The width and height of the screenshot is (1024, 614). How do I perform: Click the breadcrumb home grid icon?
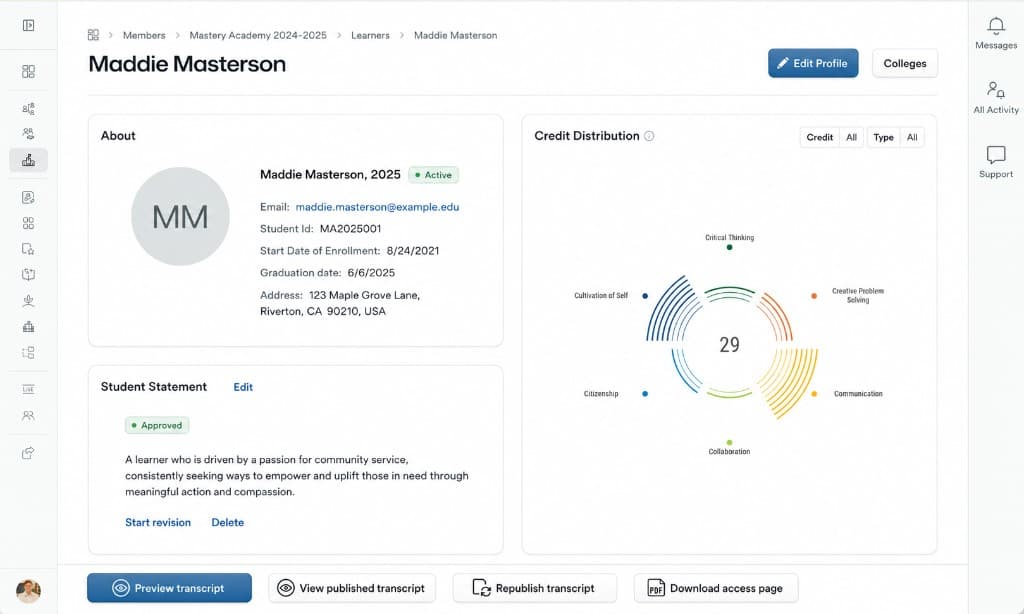tap(93, 35)
